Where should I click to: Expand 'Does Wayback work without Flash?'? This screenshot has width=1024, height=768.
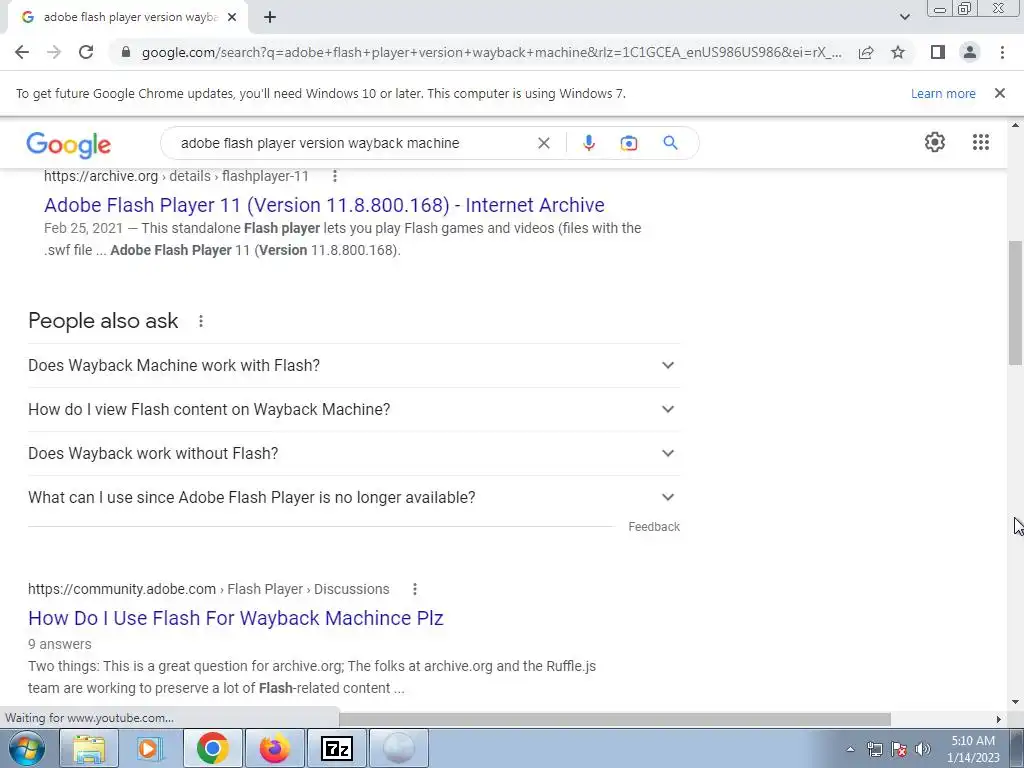354,453
